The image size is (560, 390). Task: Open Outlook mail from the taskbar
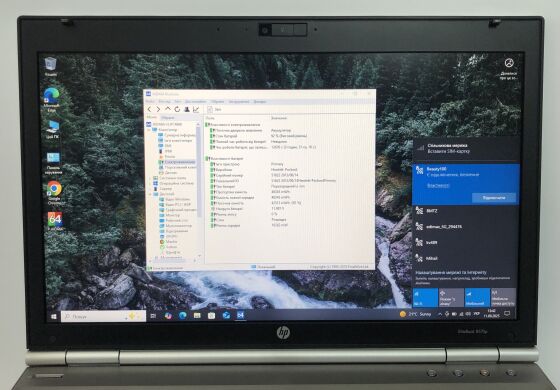tap(226, 316)
